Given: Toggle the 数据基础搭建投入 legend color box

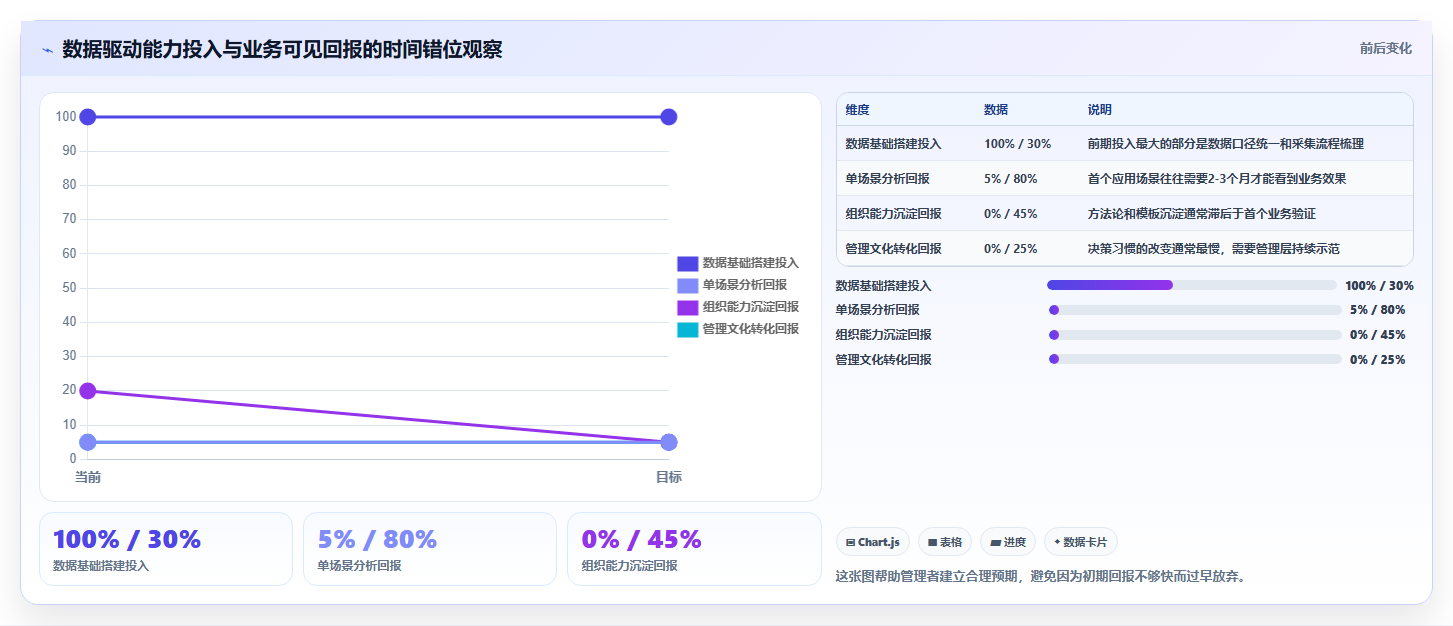Looking at the screenshot, I should coord(687,263).
